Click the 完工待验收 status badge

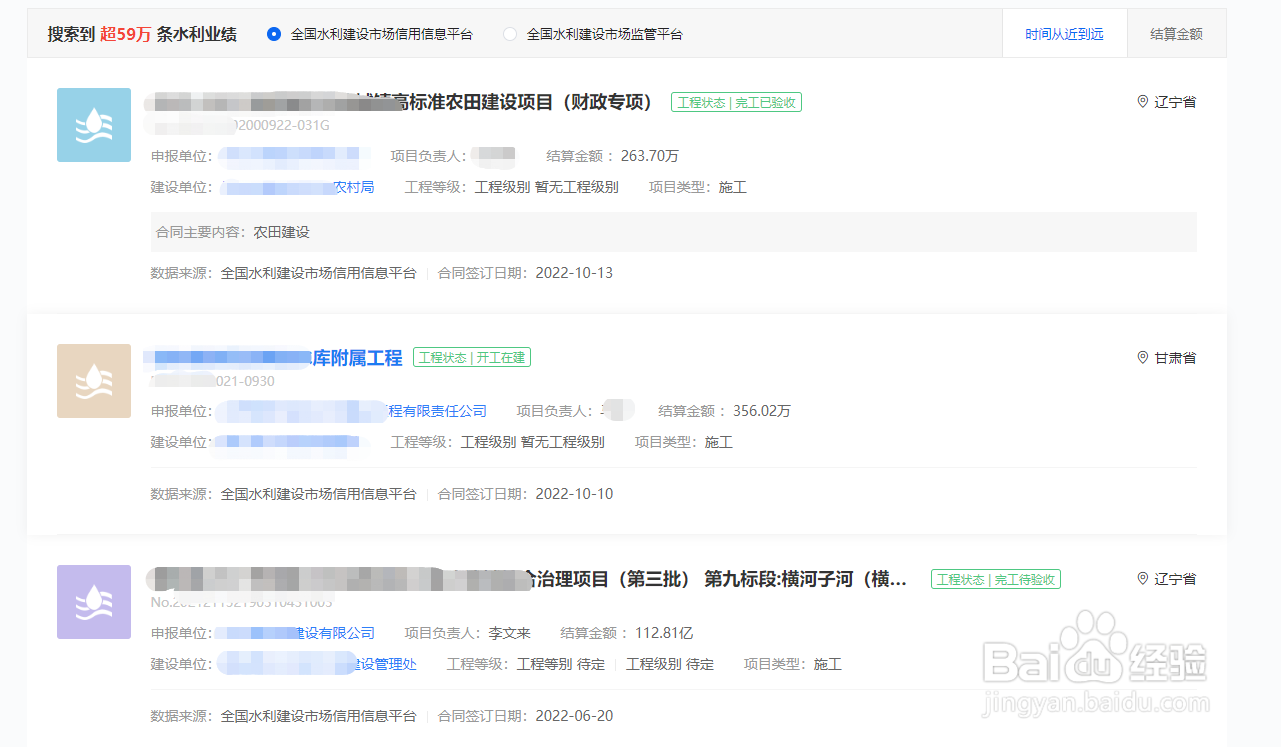tap(995, 578)
